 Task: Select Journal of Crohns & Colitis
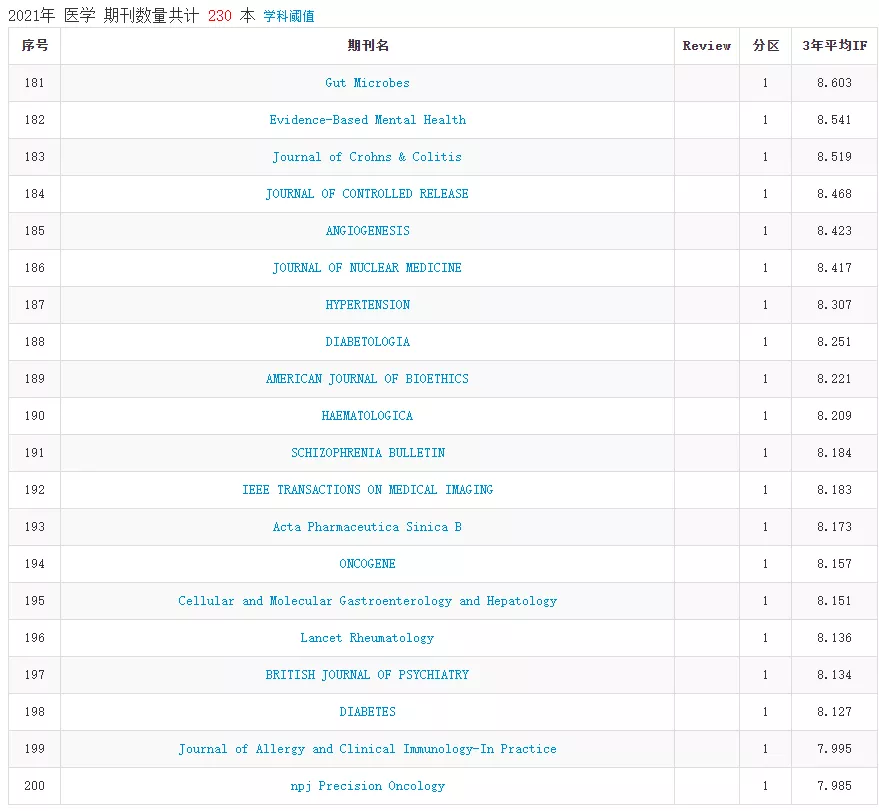pyautogui.click(x=367, y=157)
